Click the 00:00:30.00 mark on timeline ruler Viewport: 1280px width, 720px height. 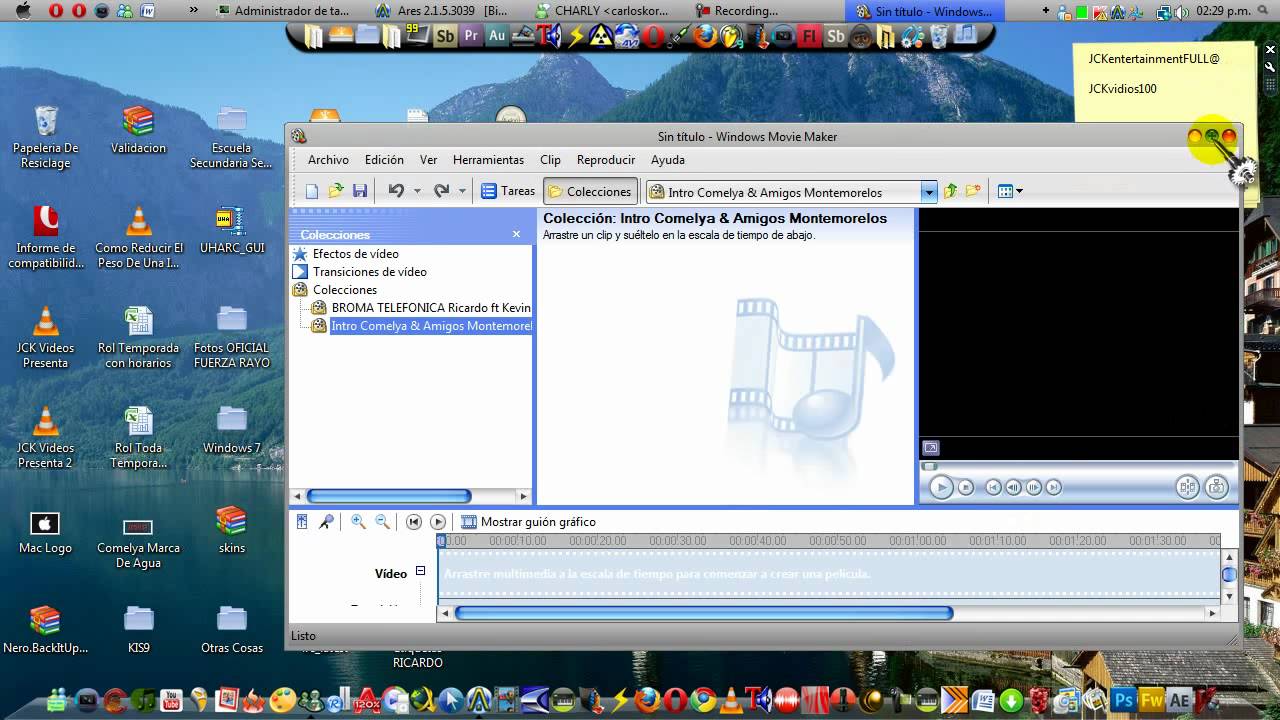[678, 540]
